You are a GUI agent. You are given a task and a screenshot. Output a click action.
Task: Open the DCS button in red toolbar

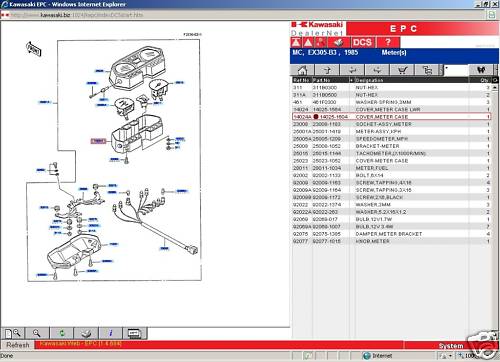pos(362,42)
